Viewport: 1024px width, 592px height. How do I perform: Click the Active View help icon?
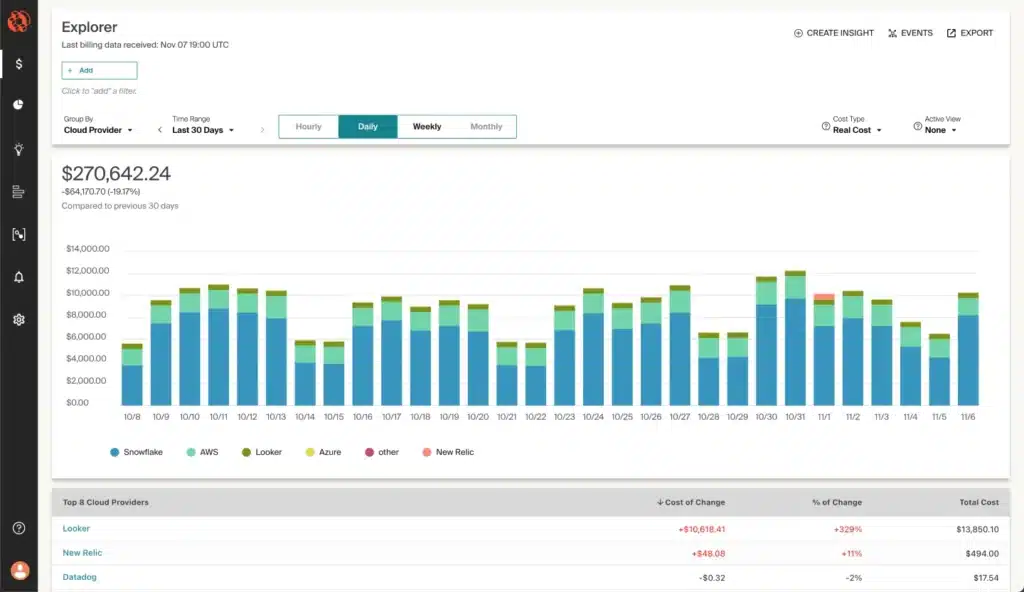click(918, 126)
